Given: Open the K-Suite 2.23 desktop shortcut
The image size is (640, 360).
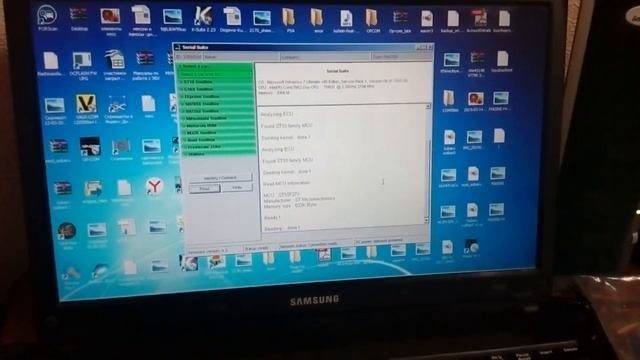Looking at the screenshot, I should click(203, 19).
